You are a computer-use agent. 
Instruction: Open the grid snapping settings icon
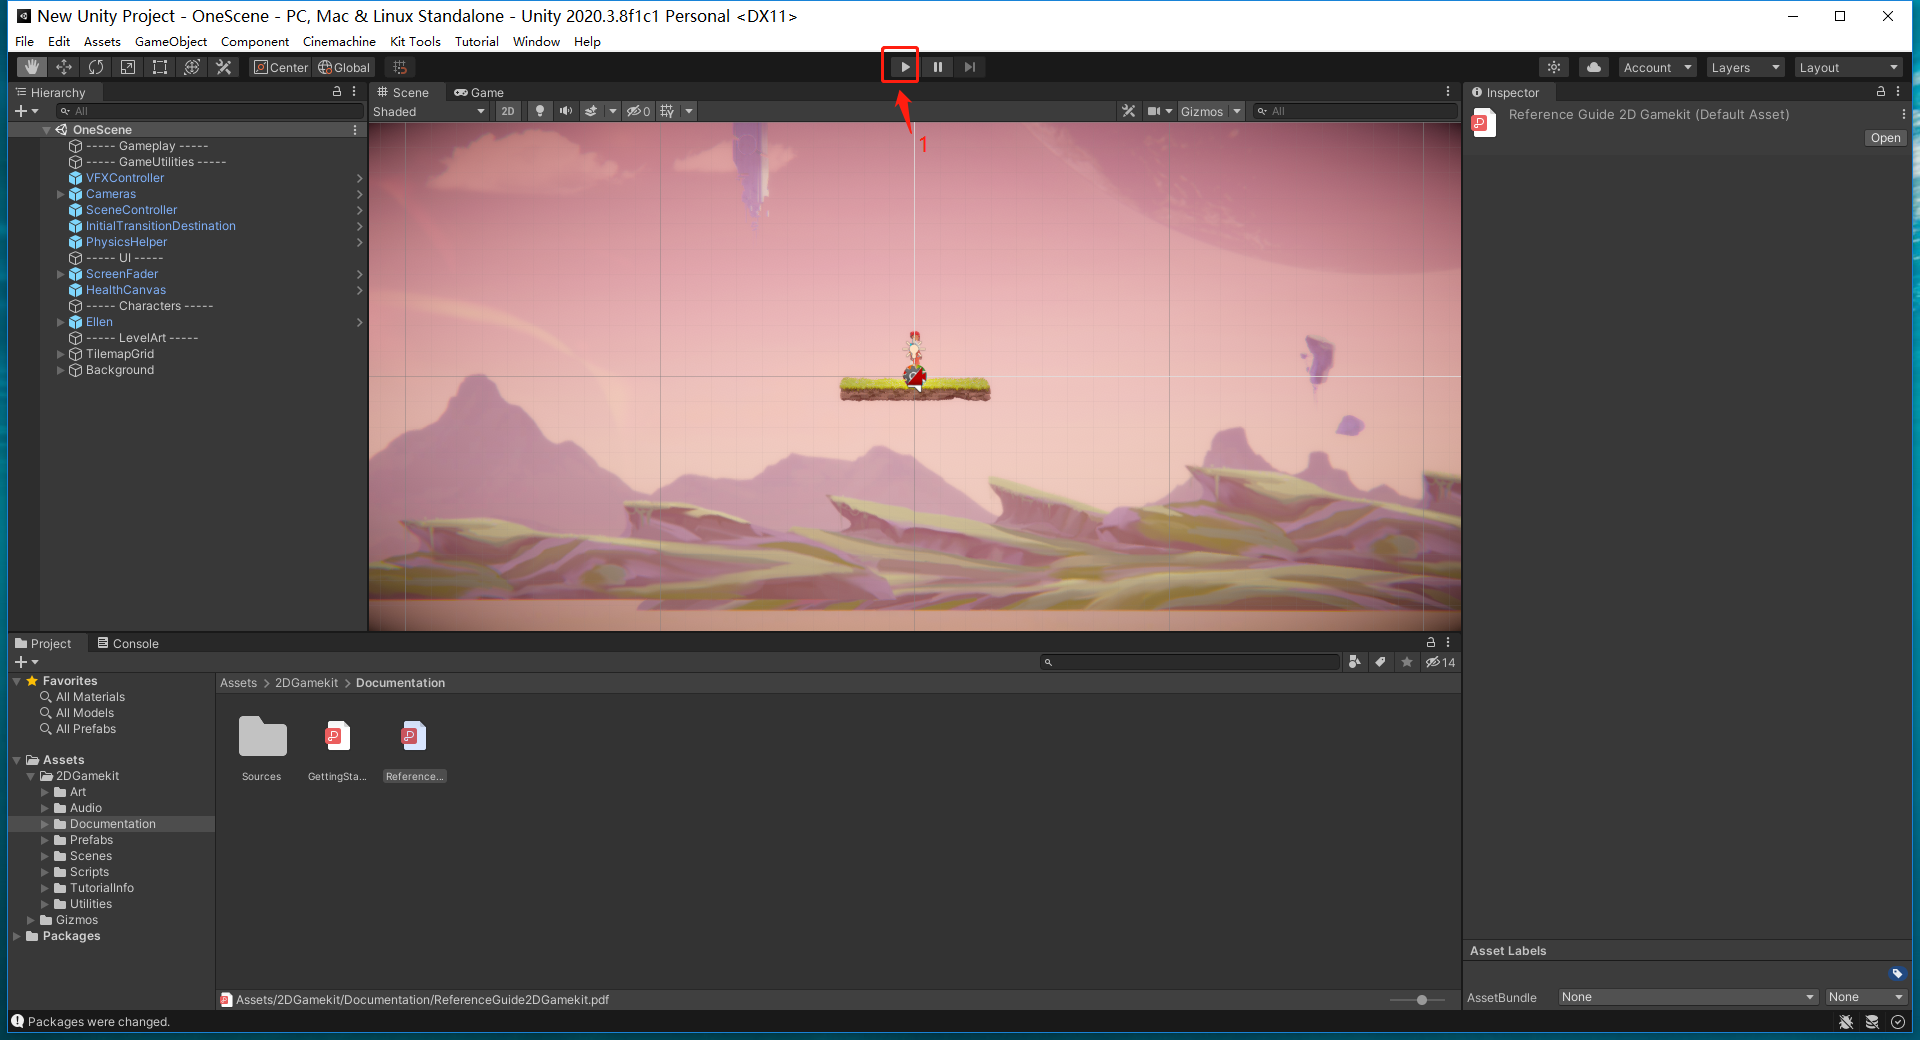399,67
